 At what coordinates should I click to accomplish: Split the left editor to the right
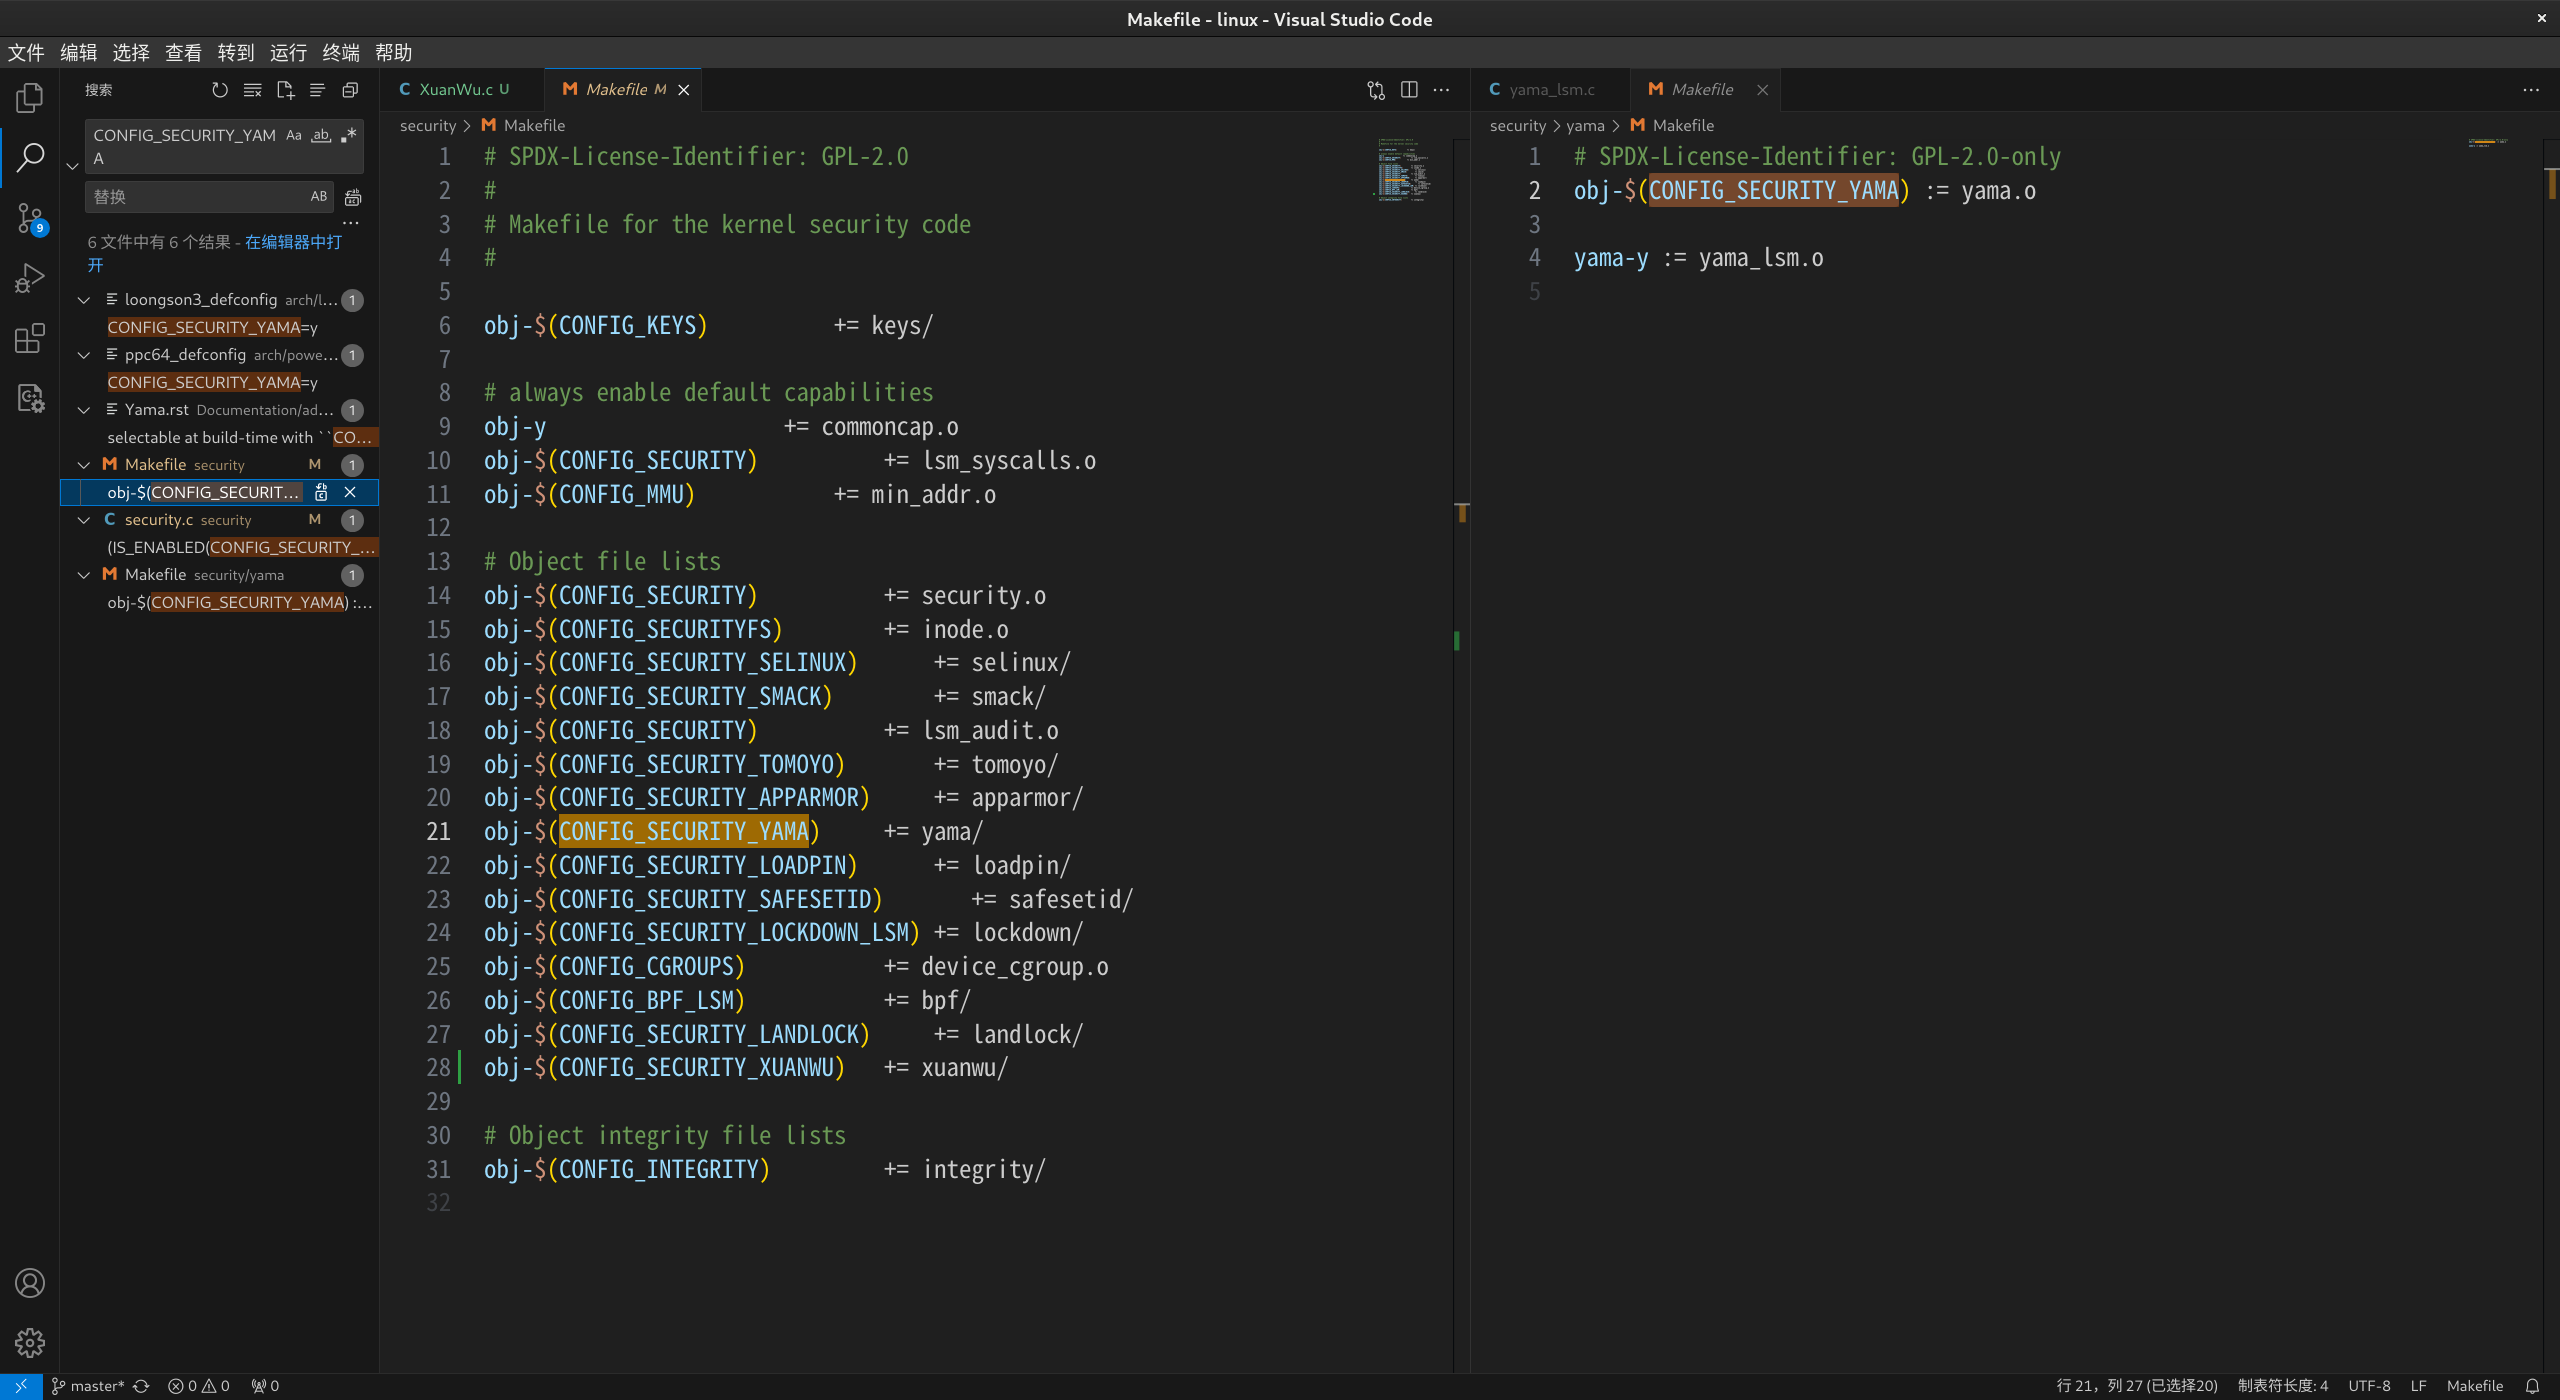[x=1409, y=90]
